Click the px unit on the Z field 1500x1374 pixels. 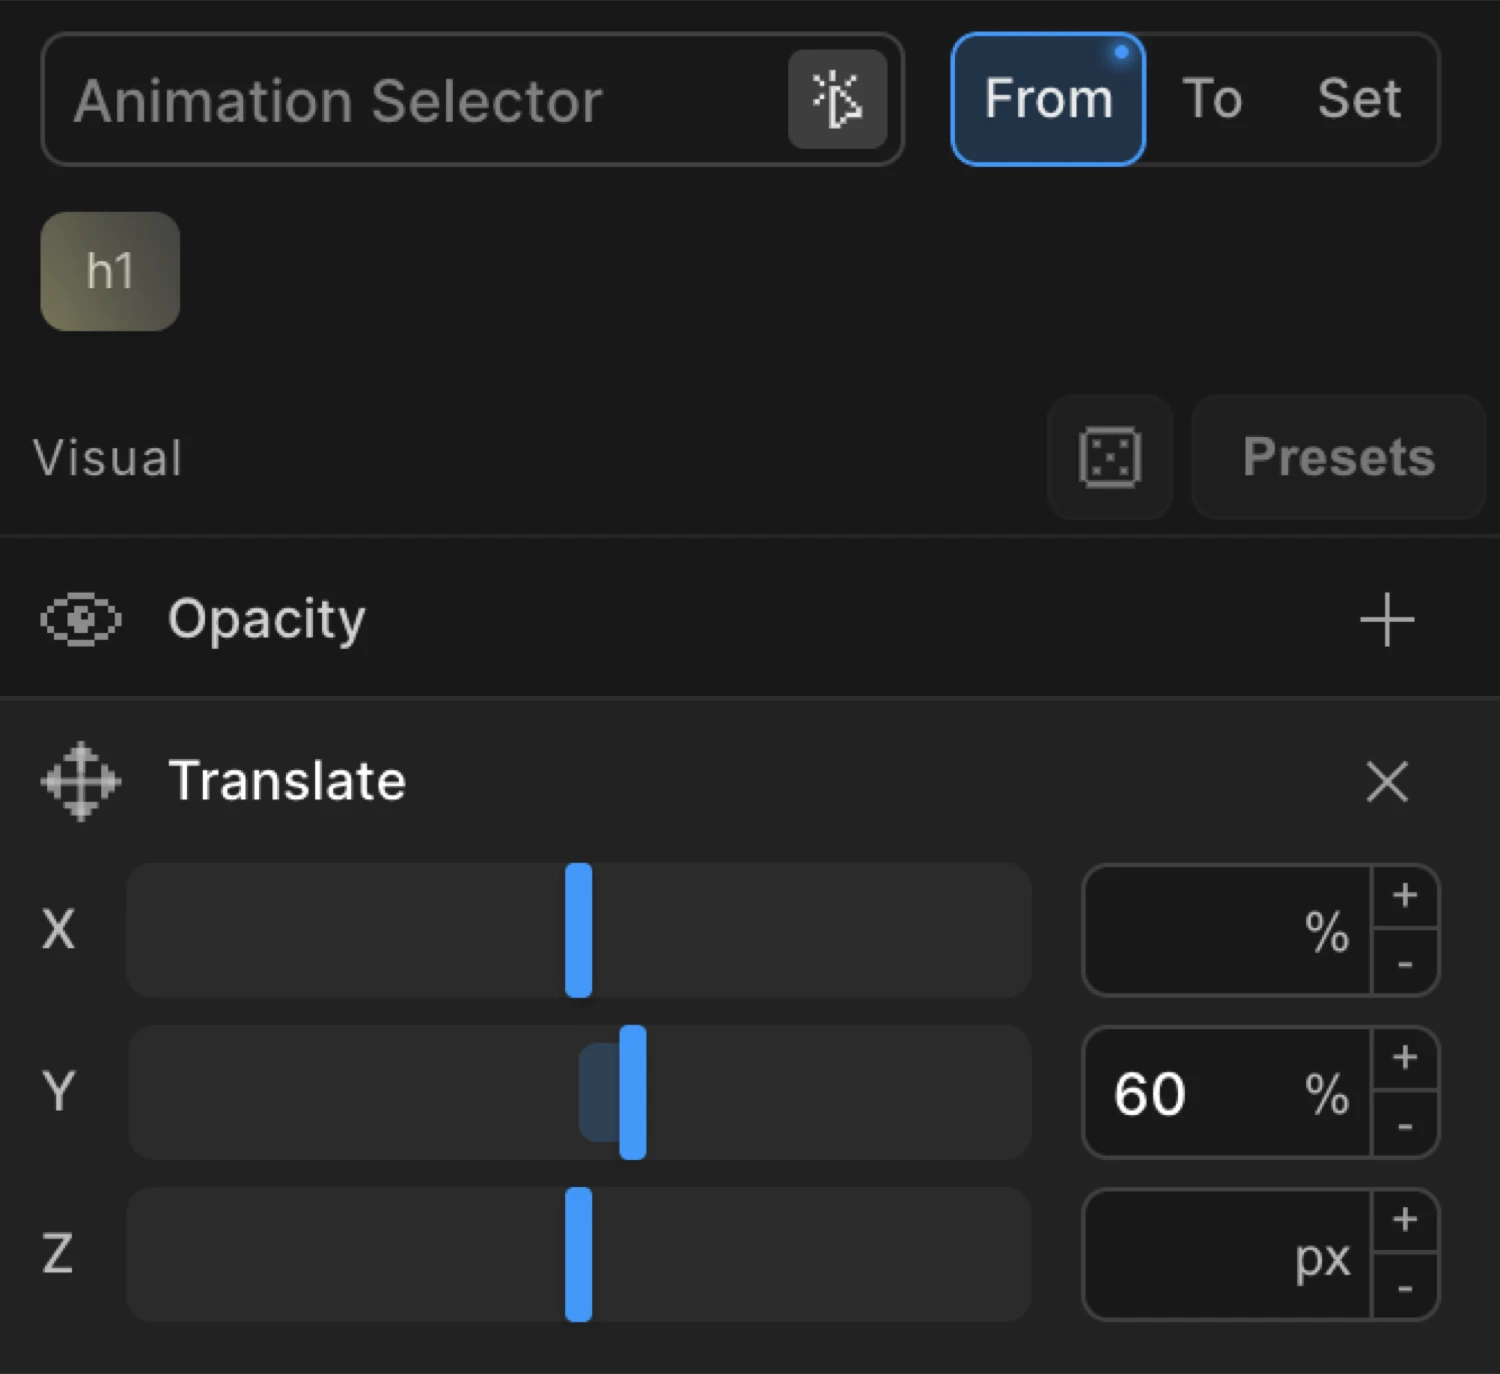point(1323,1256)
